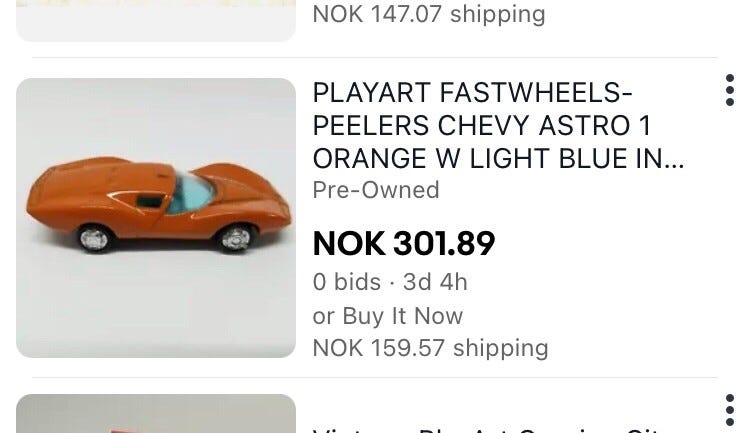The image size is (742, 433).
Task: Open the three-dot menu for the bottom listing
Action: pyautogui.click(x=730, y=410)
